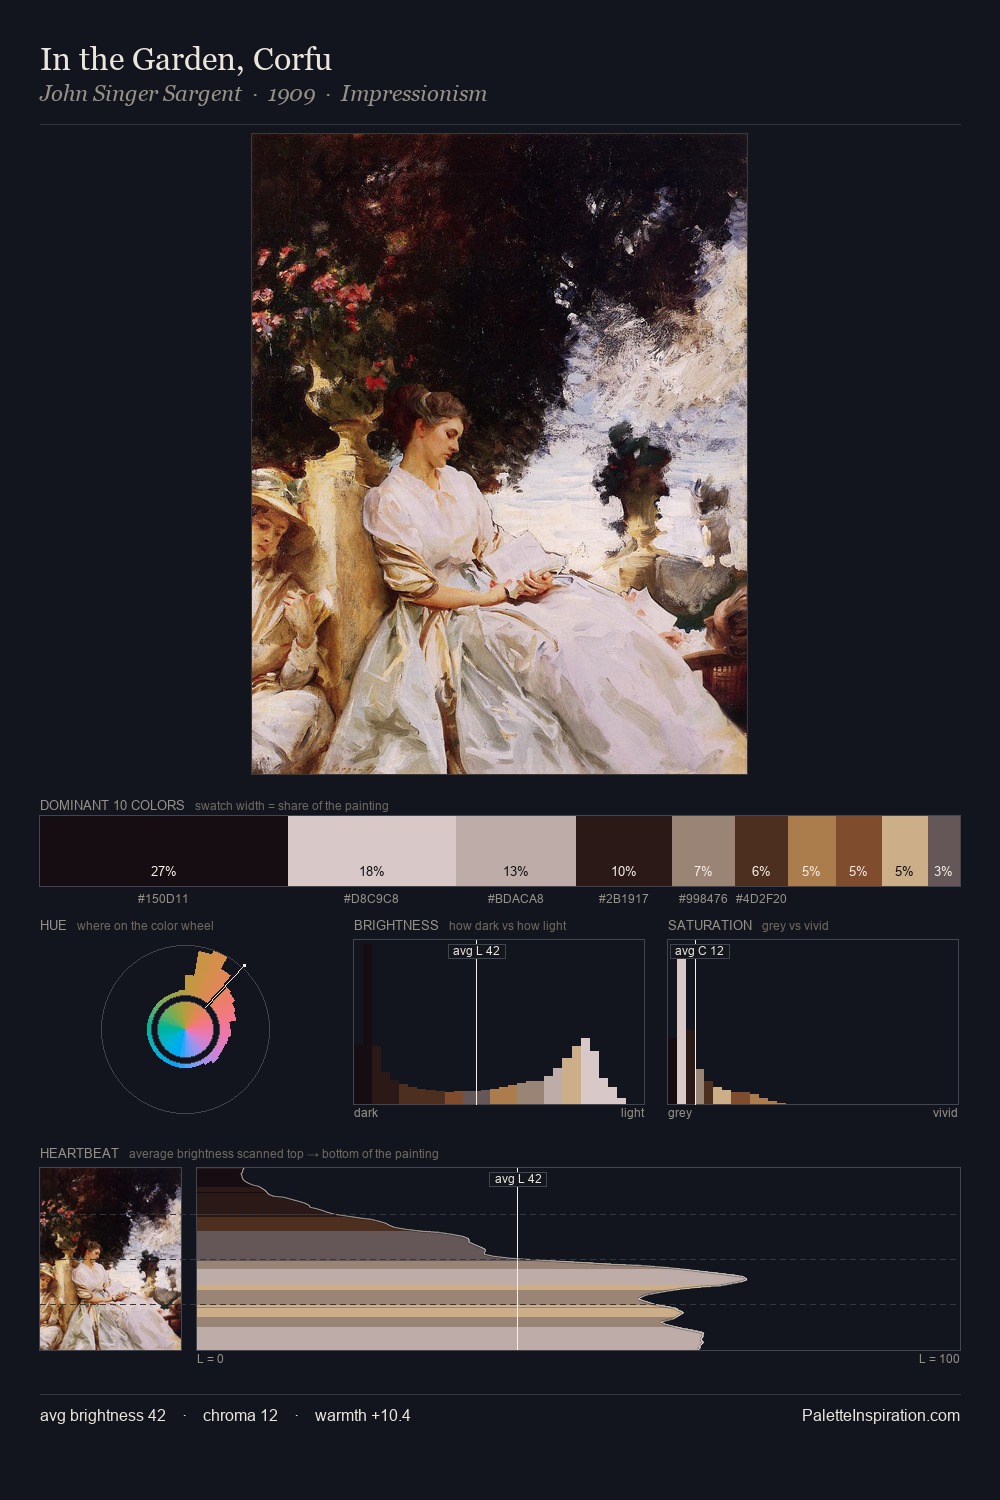Viewport: 1000px width, 1500px height.
Task: Click the "HUE" section heading
Action: (x=53, y=925)
